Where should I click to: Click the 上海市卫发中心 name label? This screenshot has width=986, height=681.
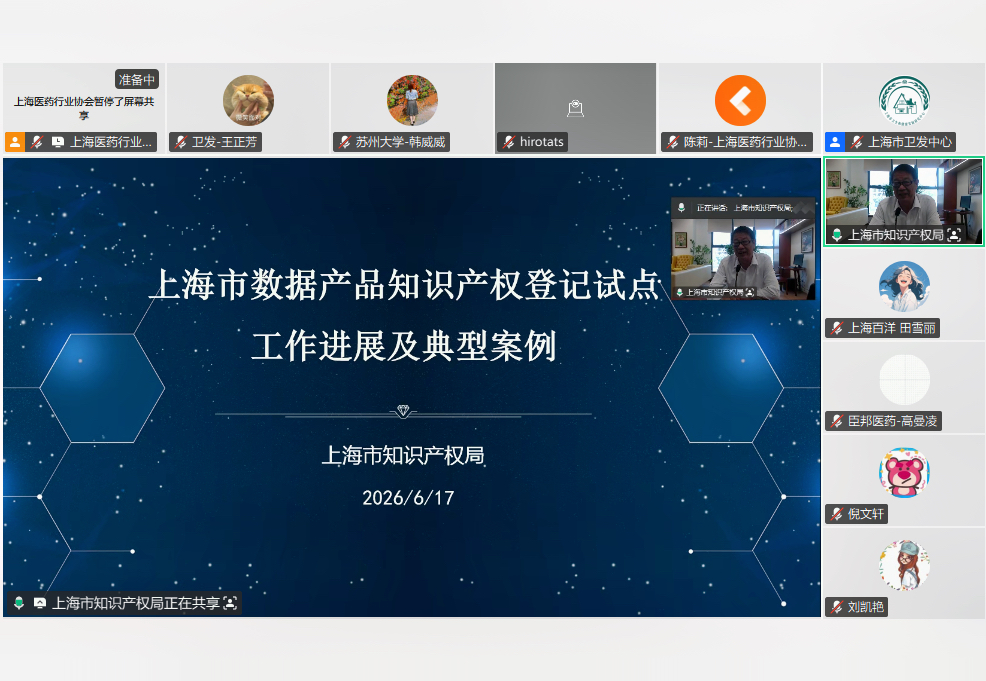coord(910,142)
